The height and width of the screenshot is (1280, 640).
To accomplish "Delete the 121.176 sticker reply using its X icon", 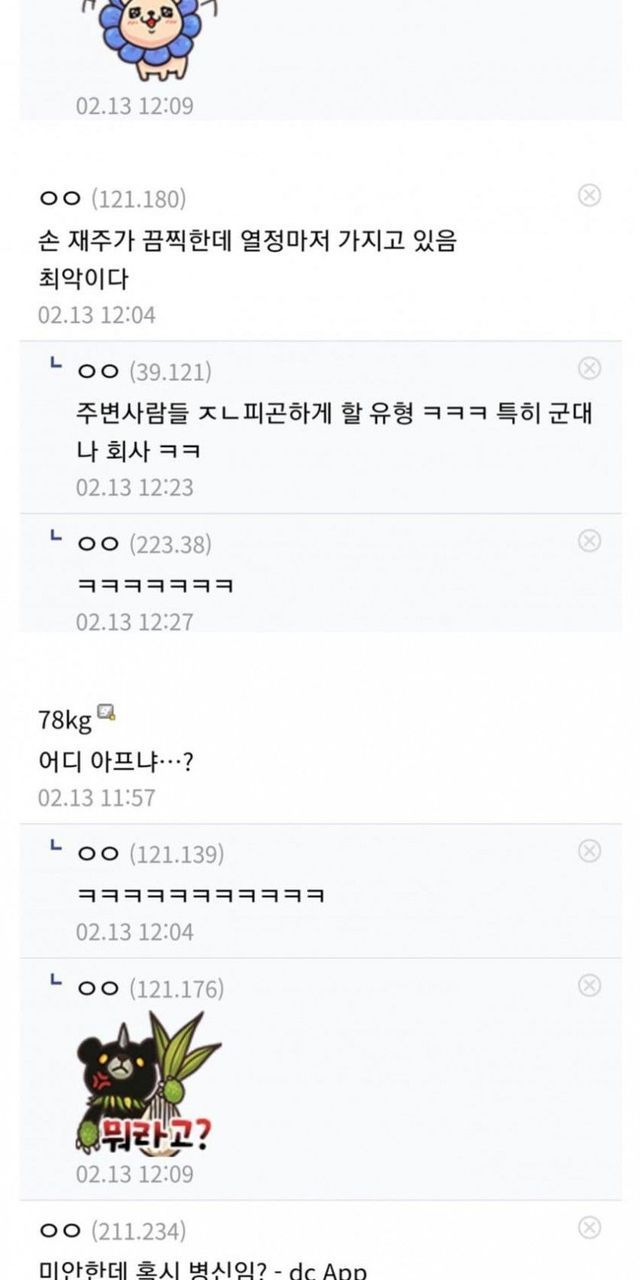I will (590, 985).
